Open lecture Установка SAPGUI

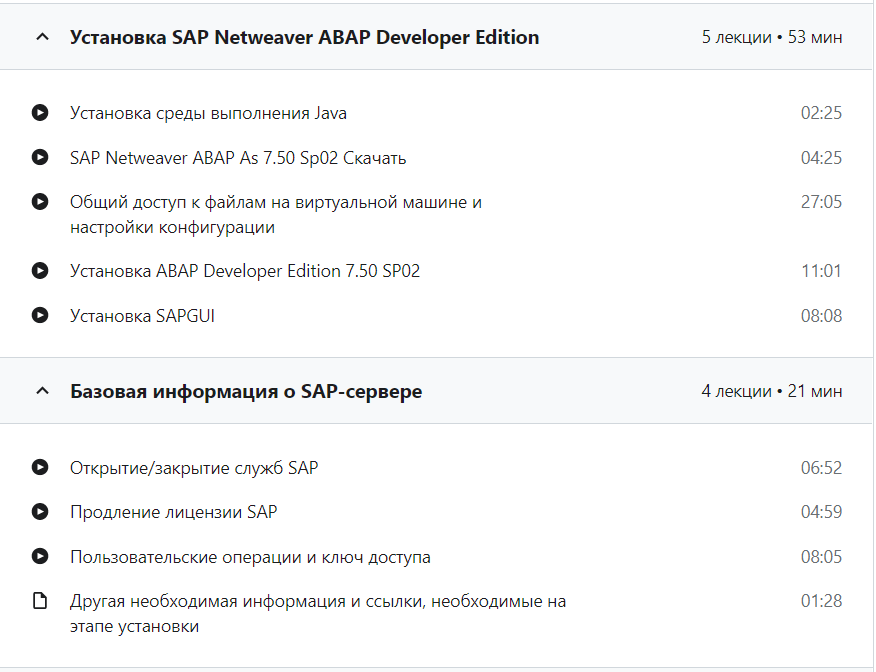coord(142,316)
